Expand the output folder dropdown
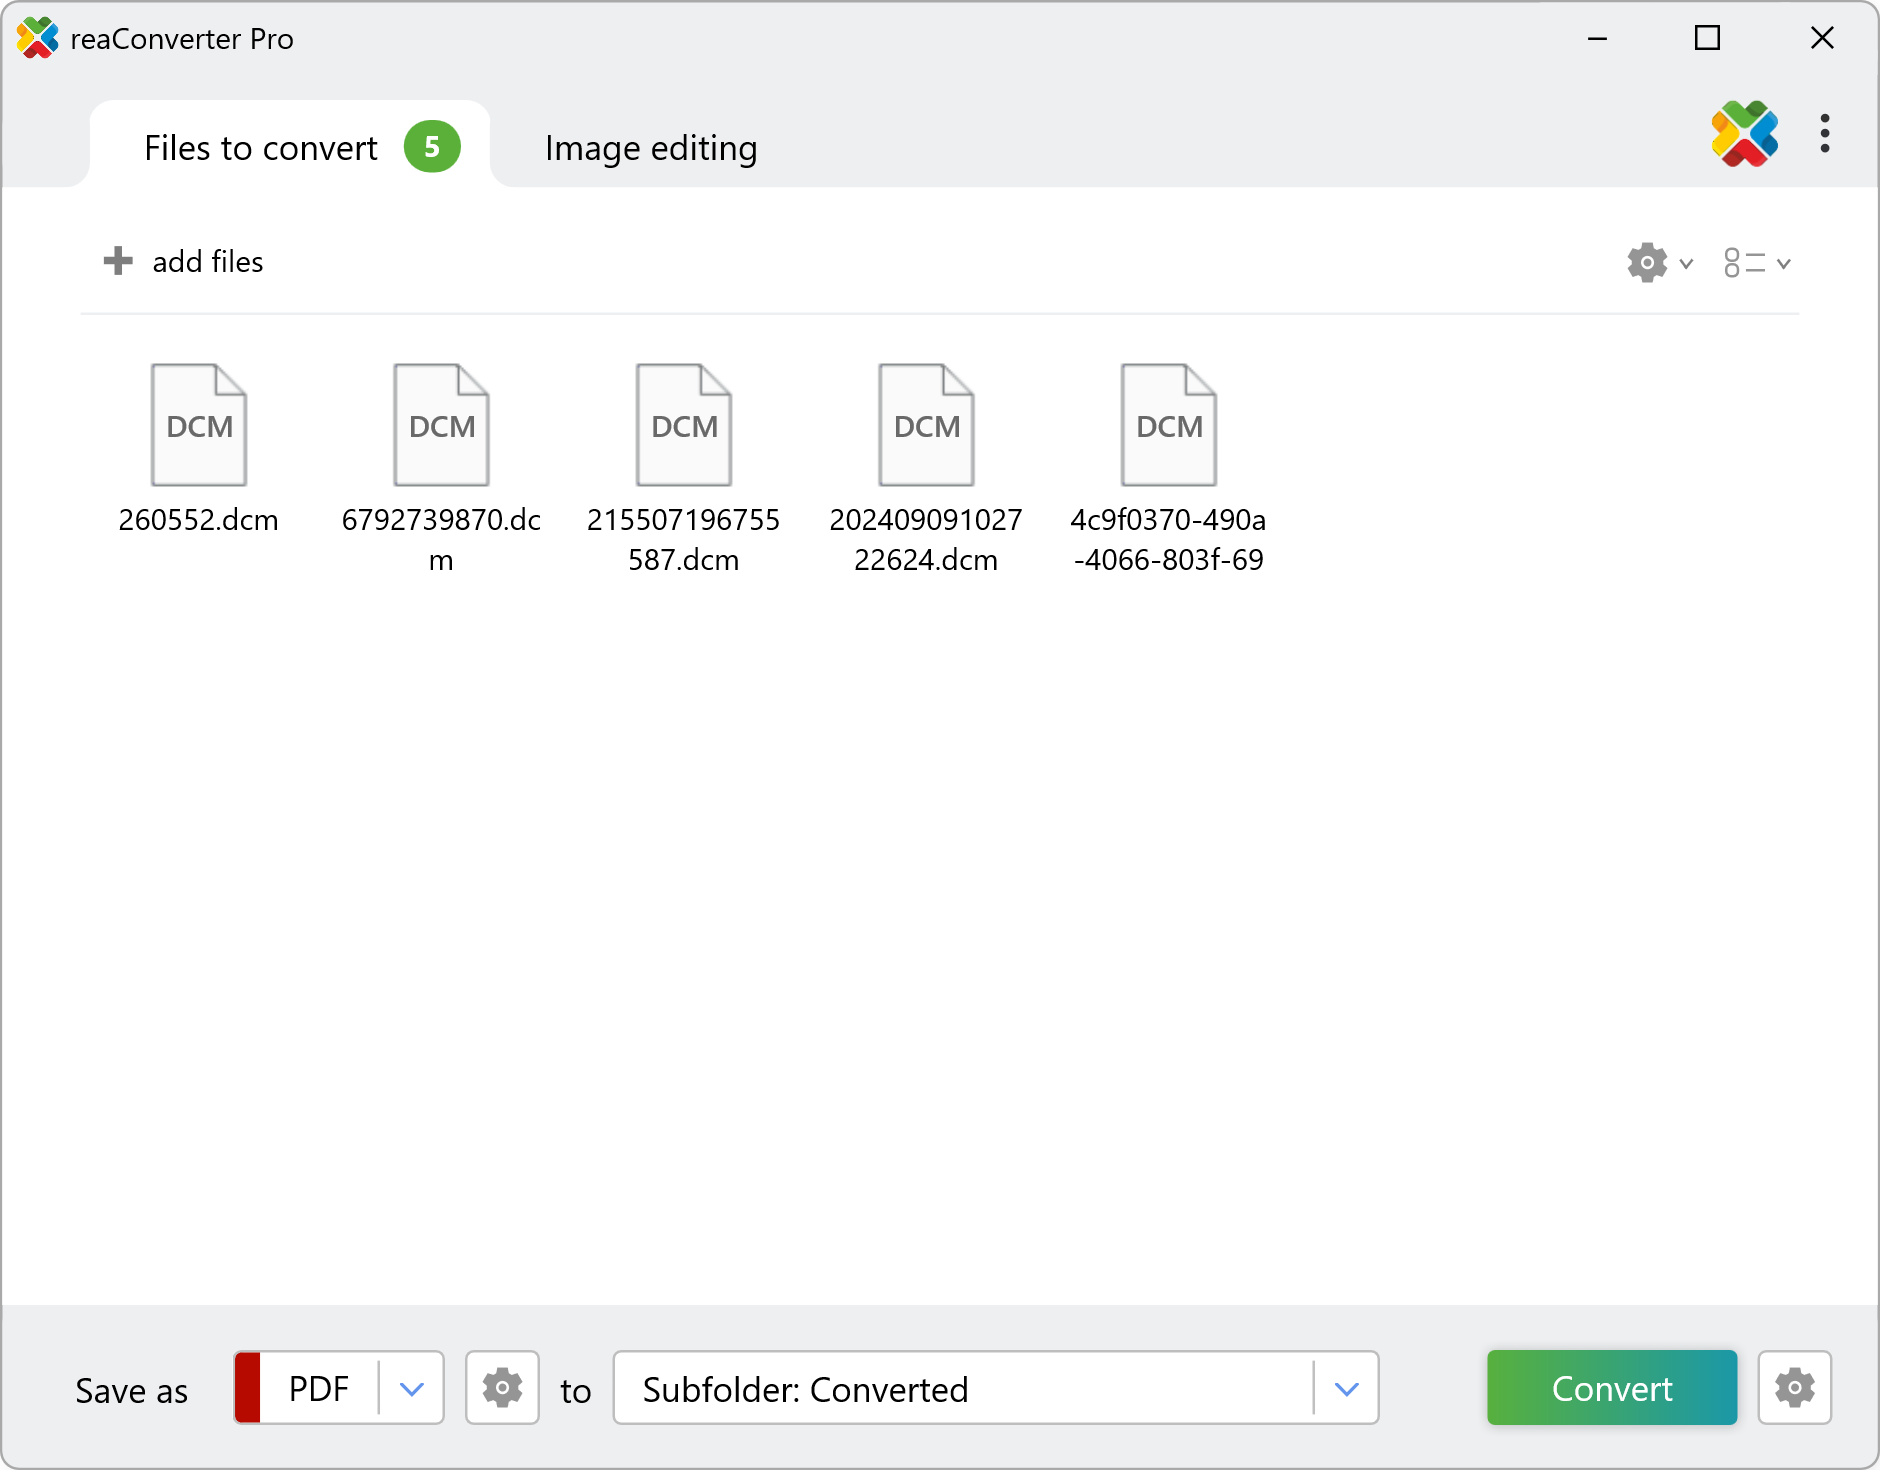1880x1470 pixels. 1347,1388
